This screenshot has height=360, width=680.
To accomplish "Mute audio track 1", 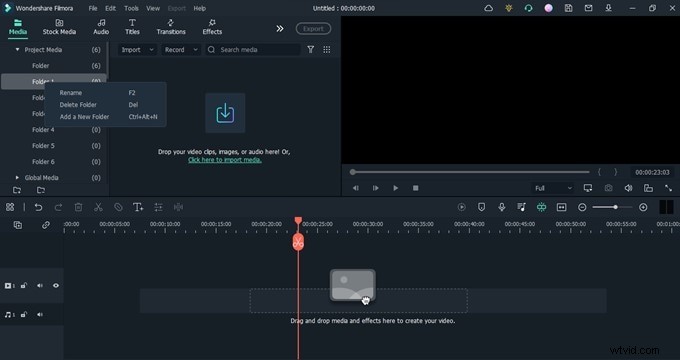I will coord(40,314).
